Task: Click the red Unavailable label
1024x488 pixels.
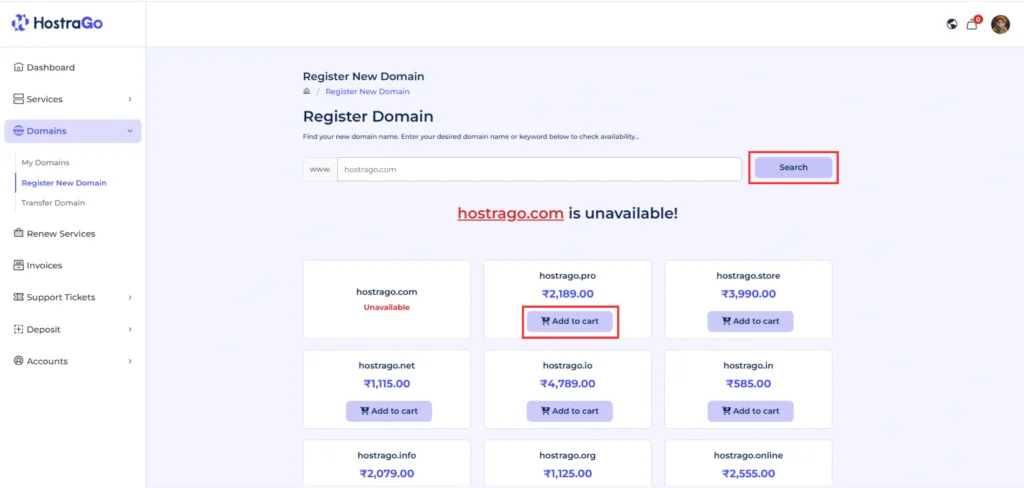Action: [387, 307]
